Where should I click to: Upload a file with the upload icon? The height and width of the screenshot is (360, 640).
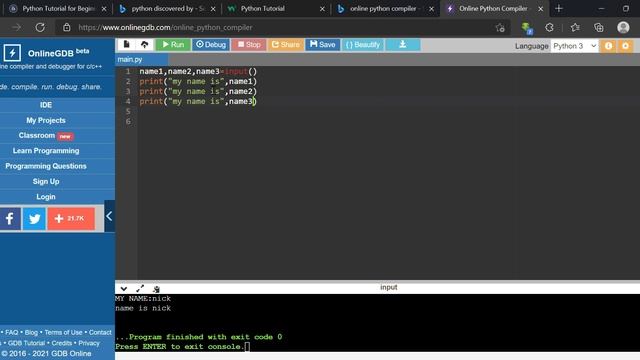[x=144, y=44]
